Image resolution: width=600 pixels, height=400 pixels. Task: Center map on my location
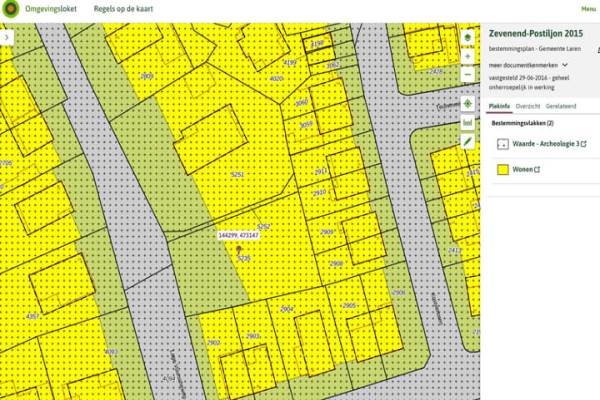[x=467, y=103]
